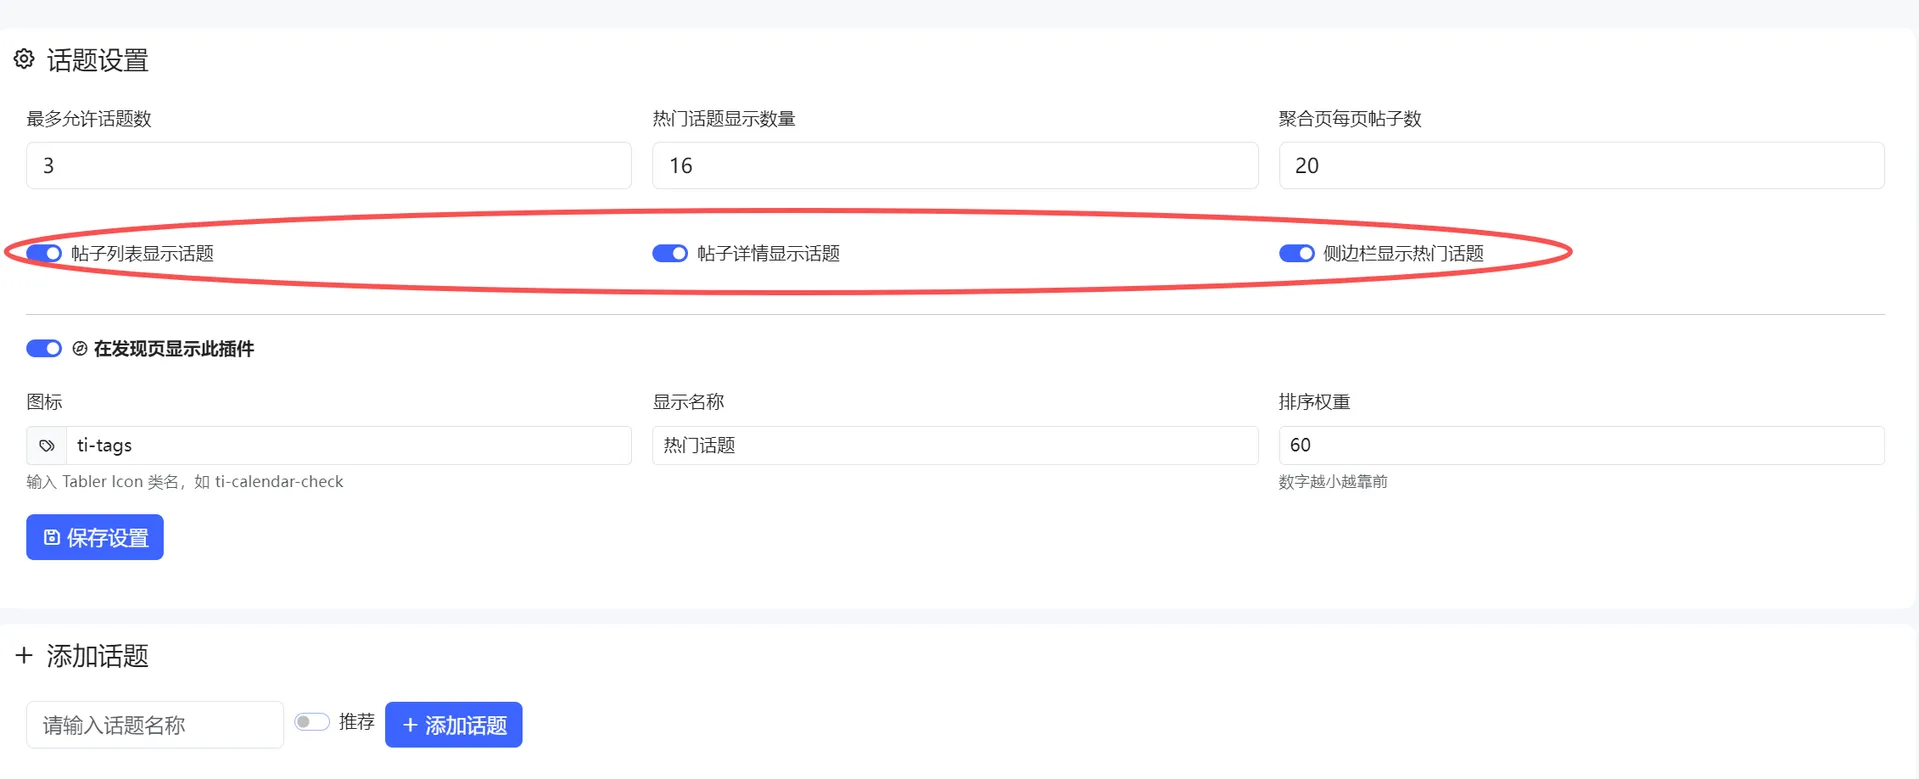Focus the 最多允许话题数 input
The width and height of the screenshot is (1919, 779).
[329, 165]
